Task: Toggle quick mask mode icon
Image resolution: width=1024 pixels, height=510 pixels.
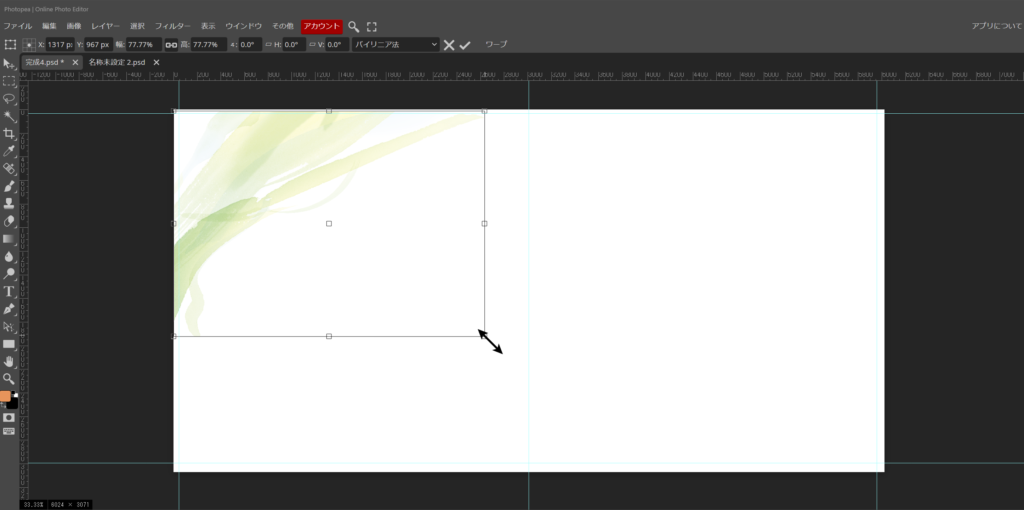Action: point(9,417)
